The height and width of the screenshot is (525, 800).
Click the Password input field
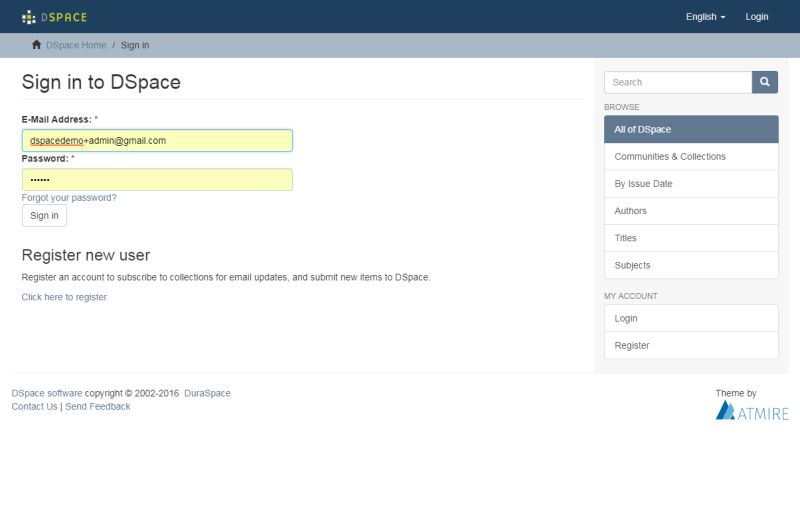pyautogui.click(x=157, y=180)
